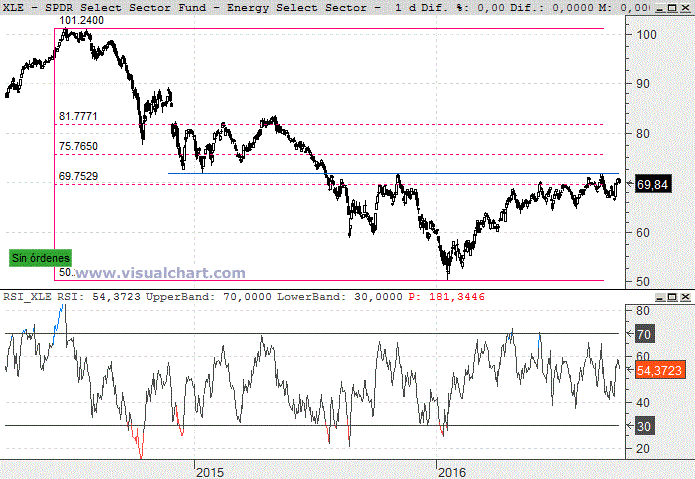Maximize the RSI_XLE indicator panel
The width and height of the screenshot is (695, 479).
pyautogui.click(x=672, y=297)
